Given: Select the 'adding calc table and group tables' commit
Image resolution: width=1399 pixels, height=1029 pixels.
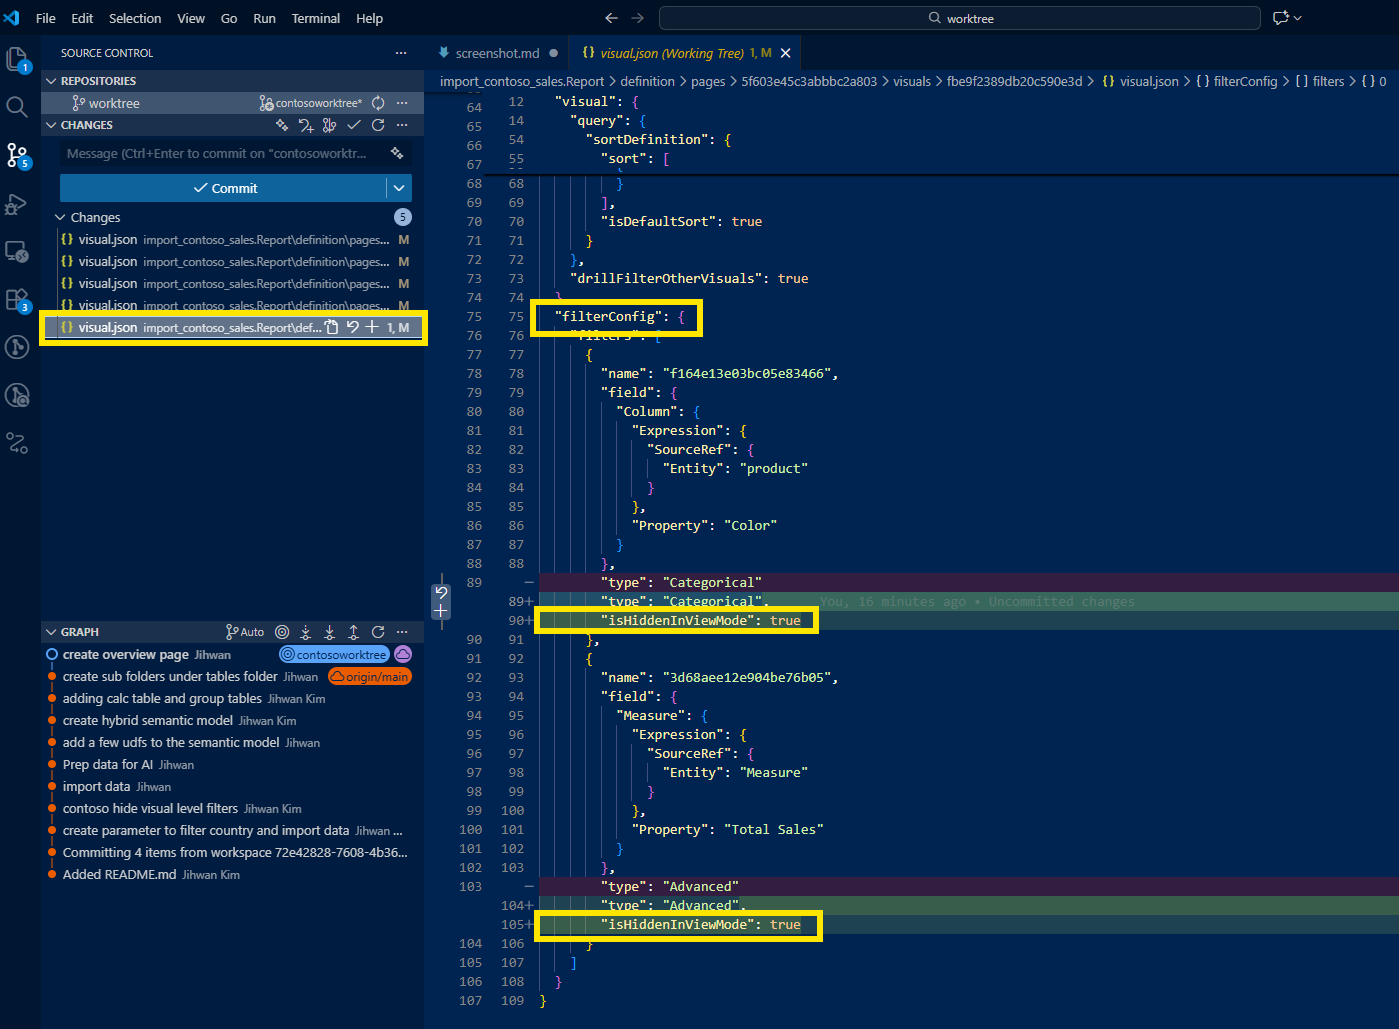Looking at the screenshot, I should [234, 699].
